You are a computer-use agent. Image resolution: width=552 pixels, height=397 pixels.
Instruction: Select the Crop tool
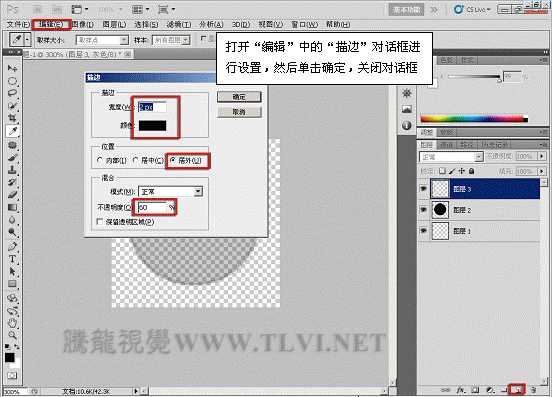point(12,118)
